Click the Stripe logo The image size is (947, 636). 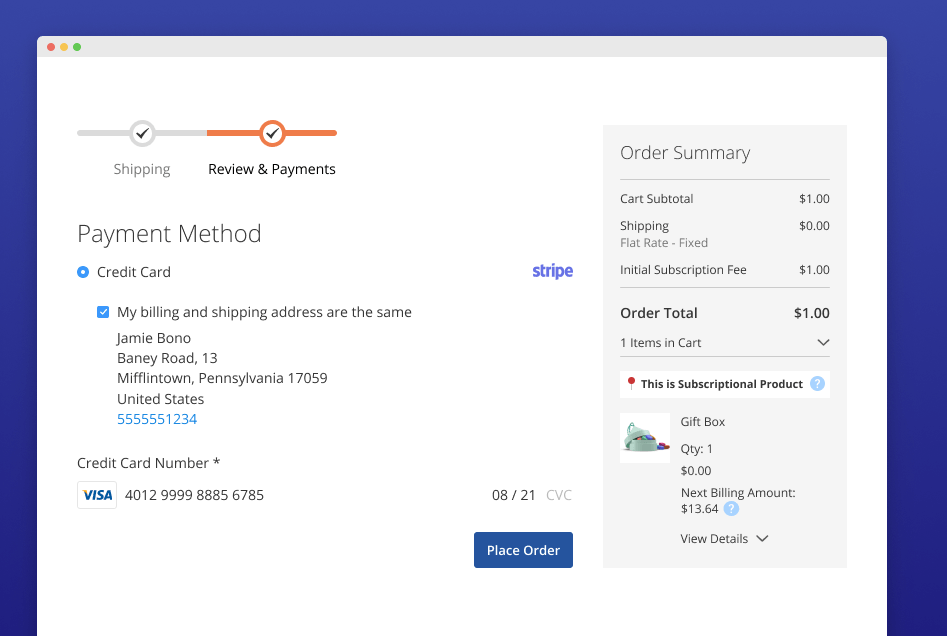(x=552, y=271)
